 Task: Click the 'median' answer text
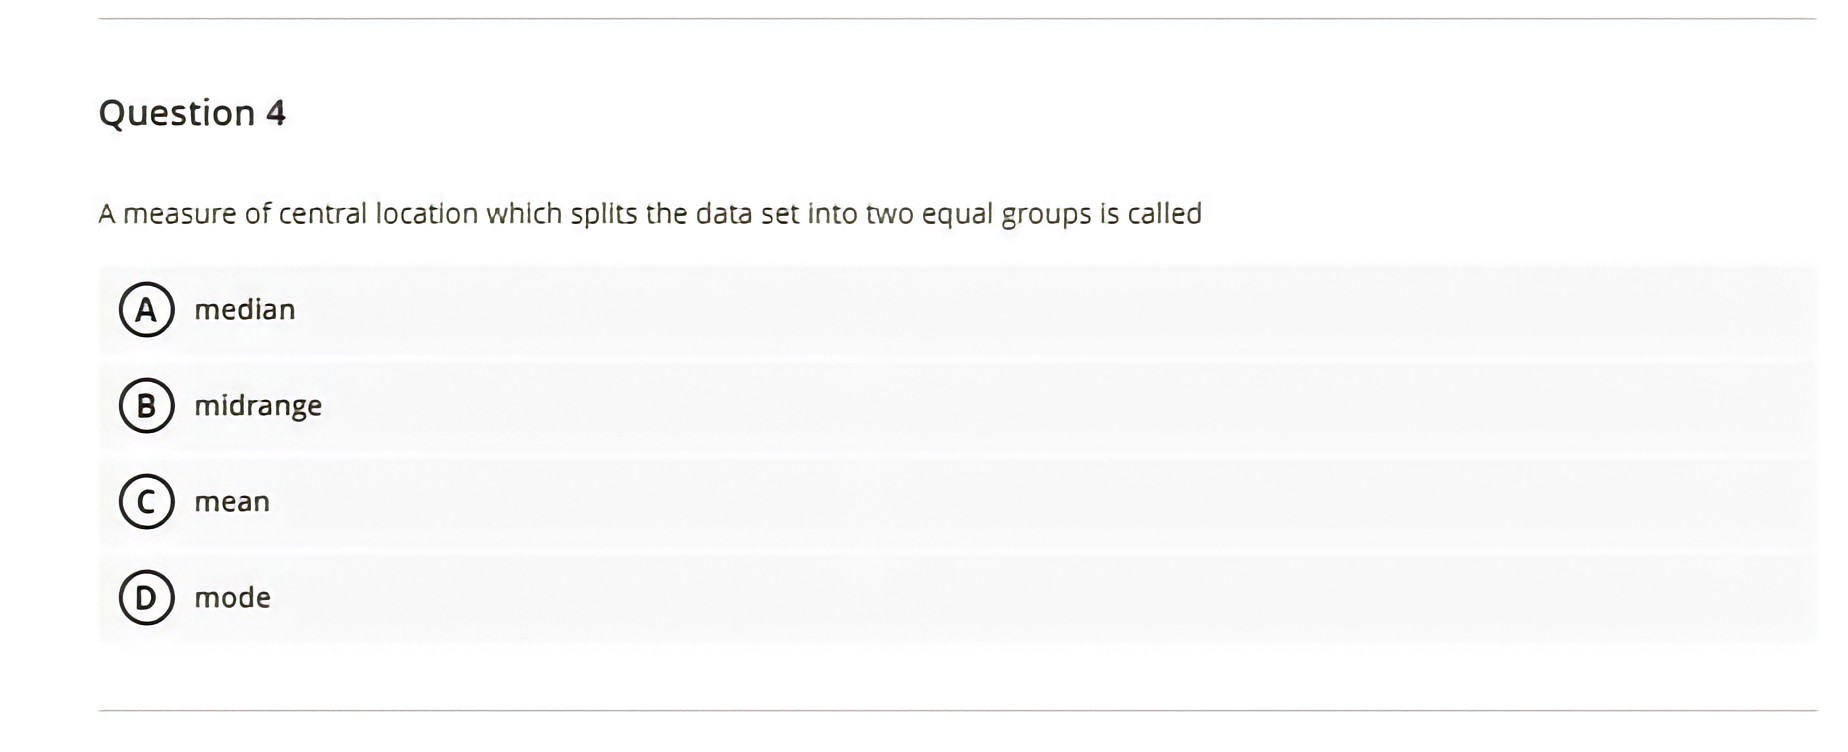pos(244,309)
